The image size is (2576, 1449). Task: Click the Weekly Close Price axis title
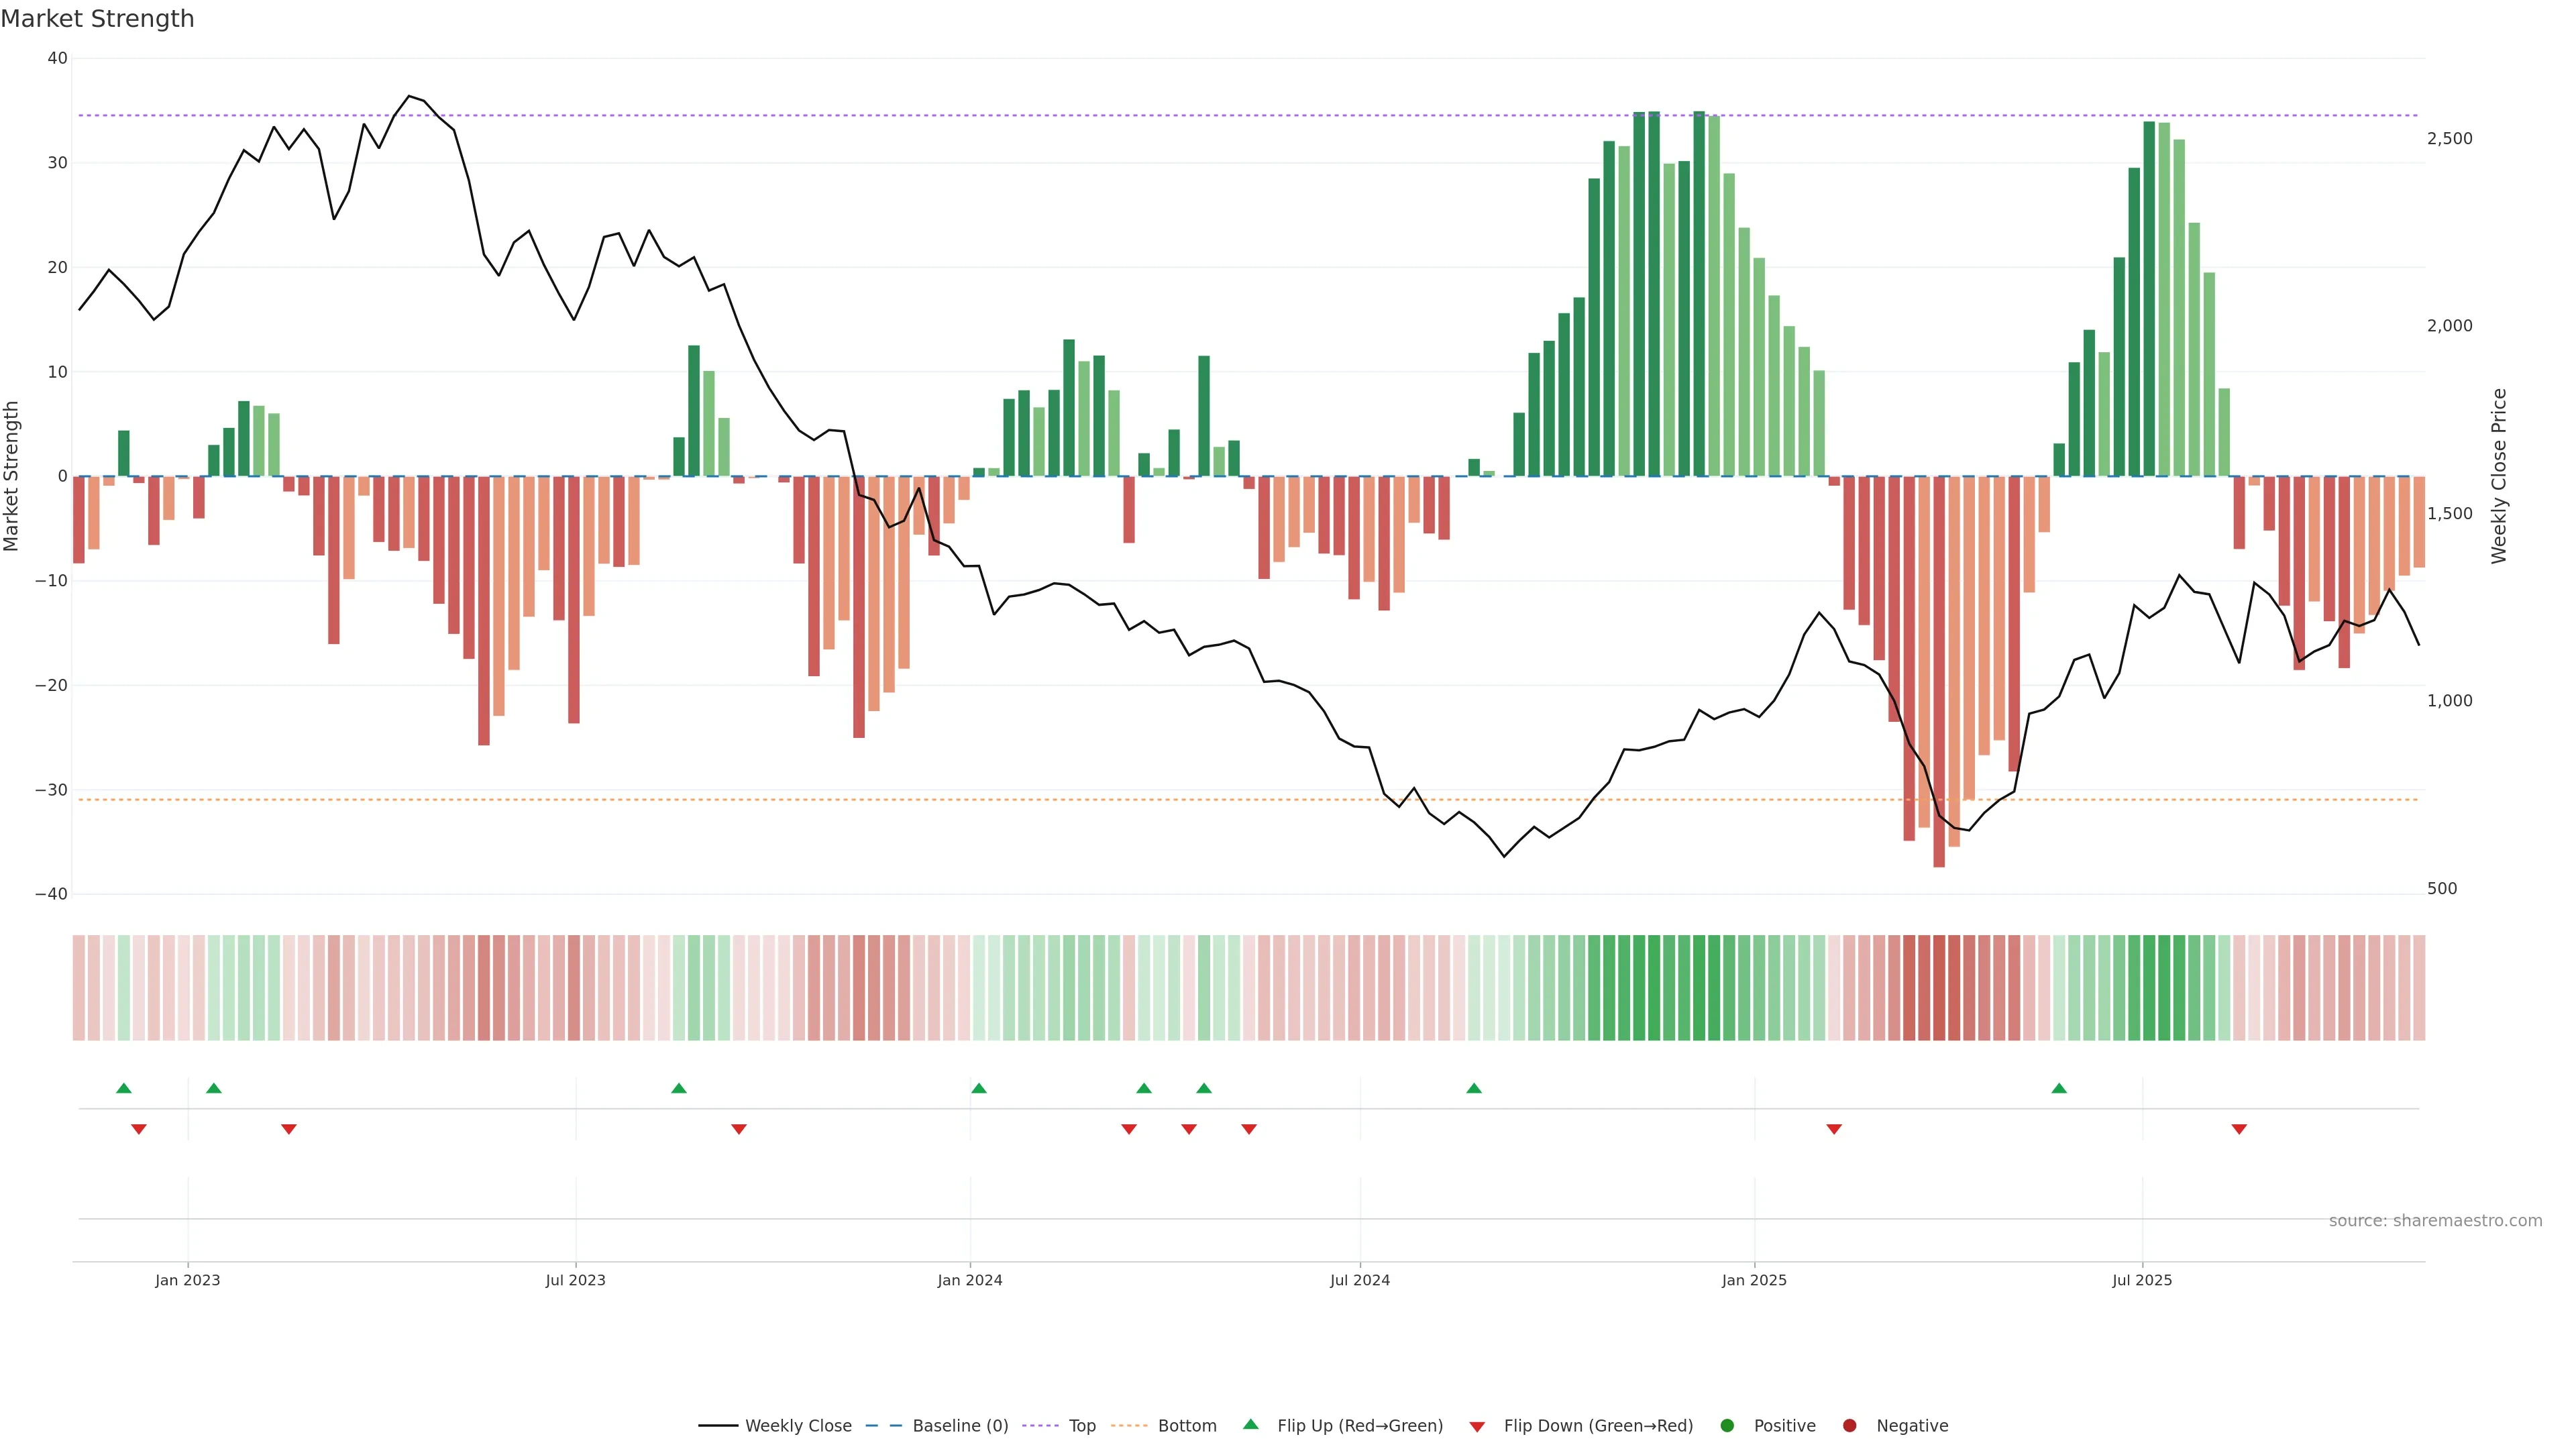tap(2499, 476)
